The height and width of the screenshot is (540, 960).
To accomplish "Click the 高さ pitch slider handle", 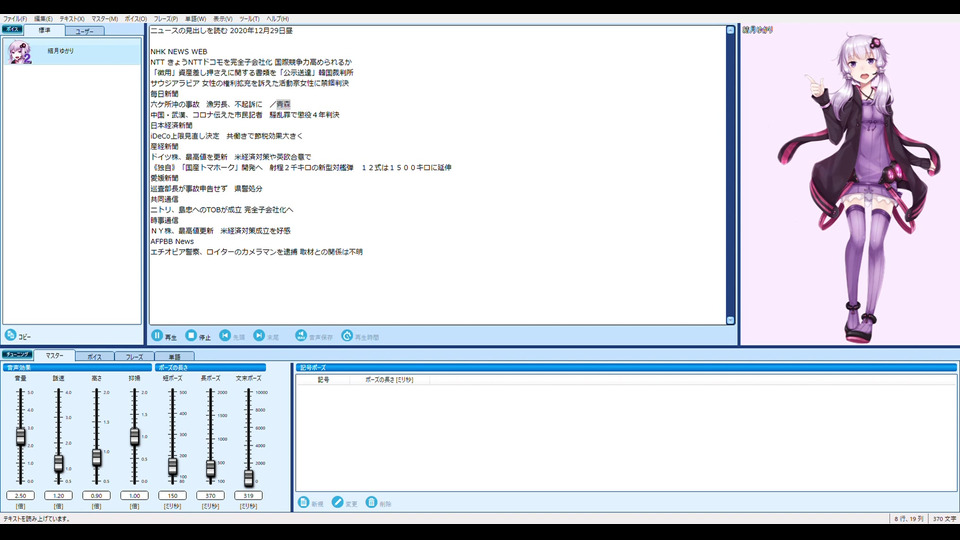I will pyautogui.click(x=97, y=457).
